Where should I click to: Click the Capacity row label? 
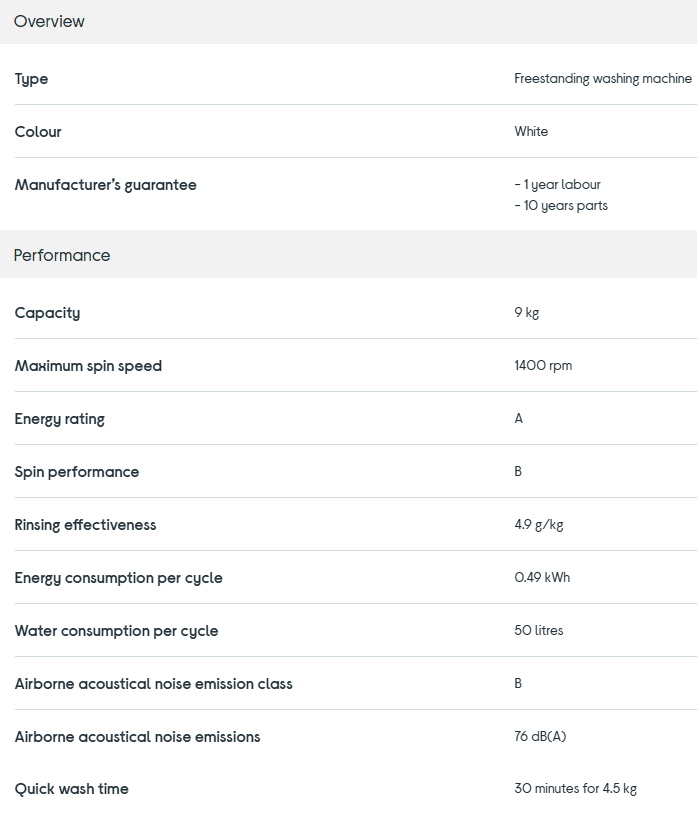point(47,313)
